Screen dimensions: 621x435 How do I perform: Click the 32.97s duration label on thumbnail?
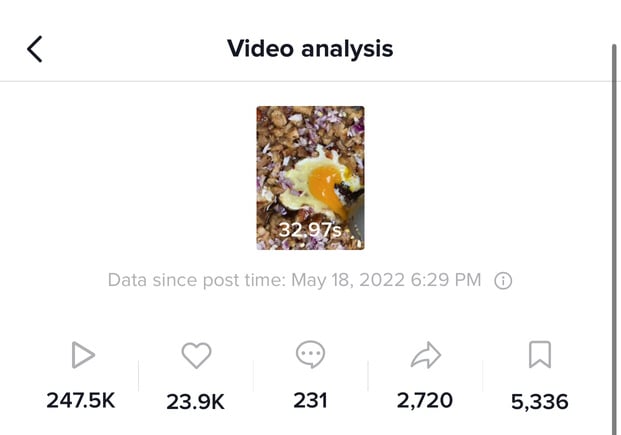(310, 230)
